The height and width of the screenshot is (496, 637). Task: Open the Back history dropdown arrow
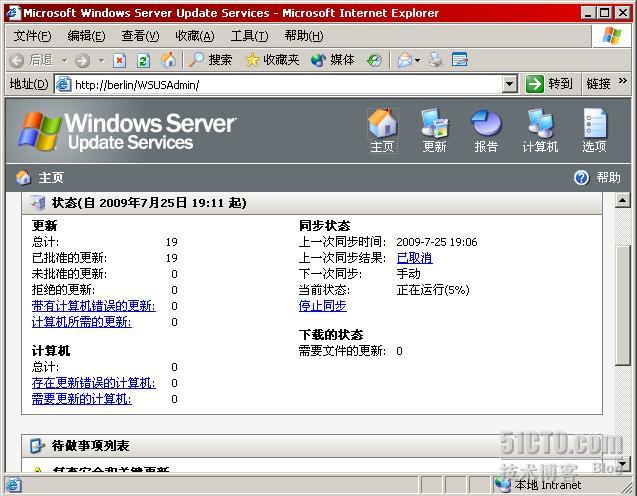(x=64, y=61)
